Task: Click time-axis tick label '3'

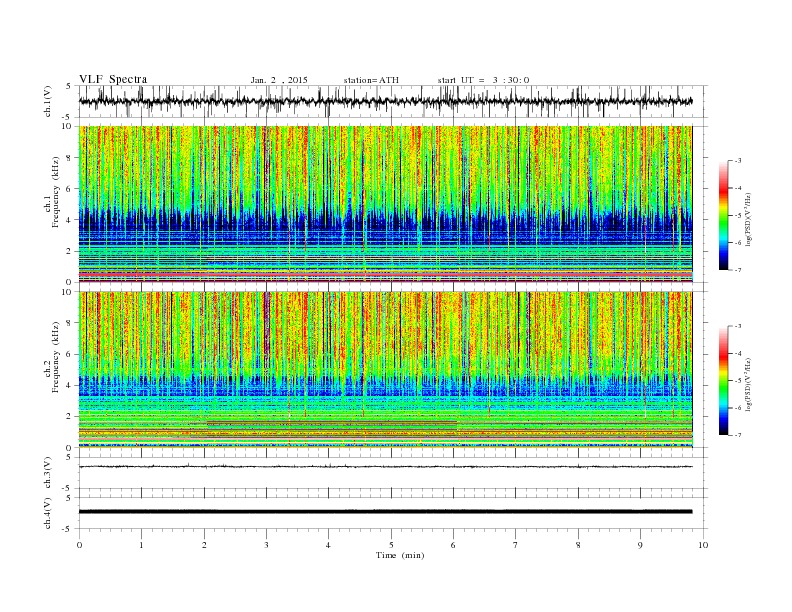Action: point(266,545)
